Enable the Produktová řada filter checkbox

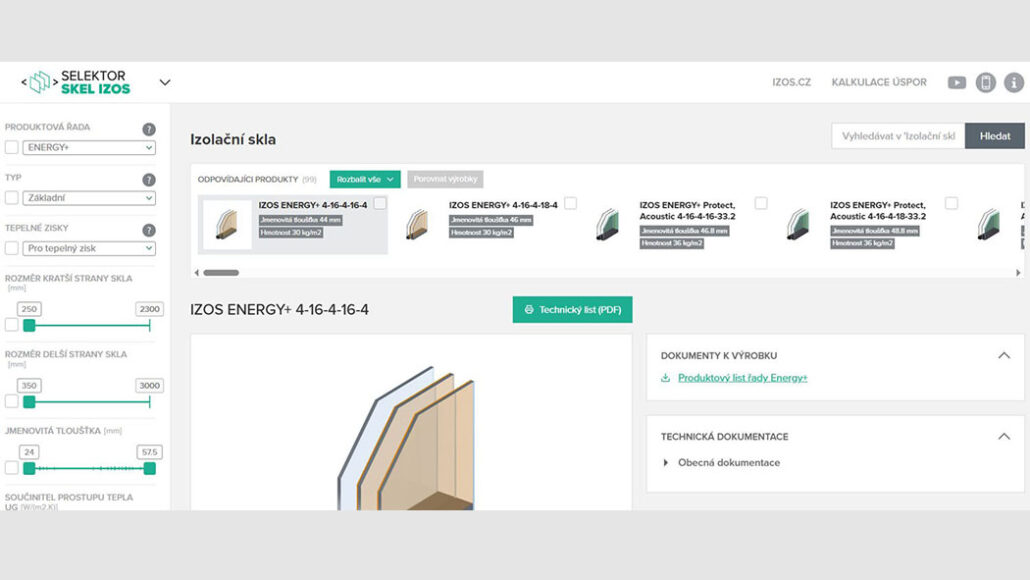[11, 147]
